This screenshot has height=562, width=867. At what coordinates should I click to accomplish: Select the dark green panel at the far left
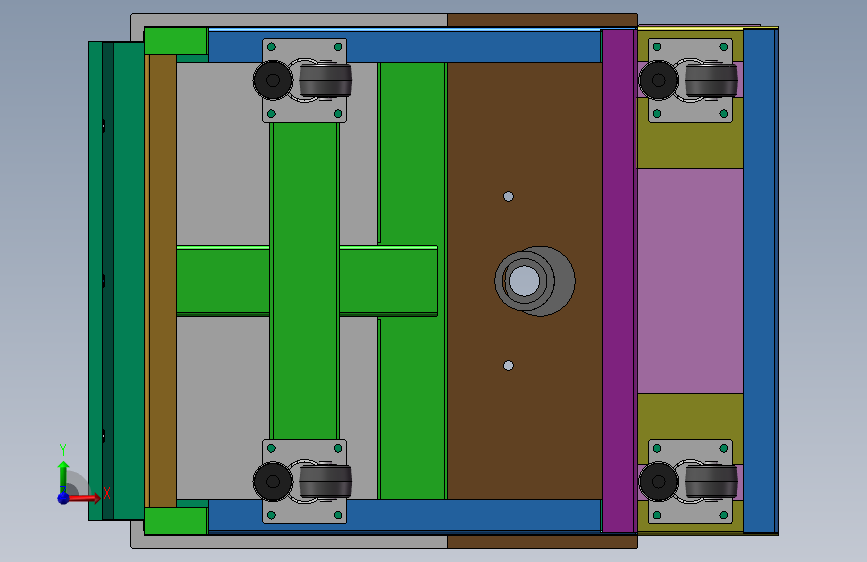[x=117, y=281]
